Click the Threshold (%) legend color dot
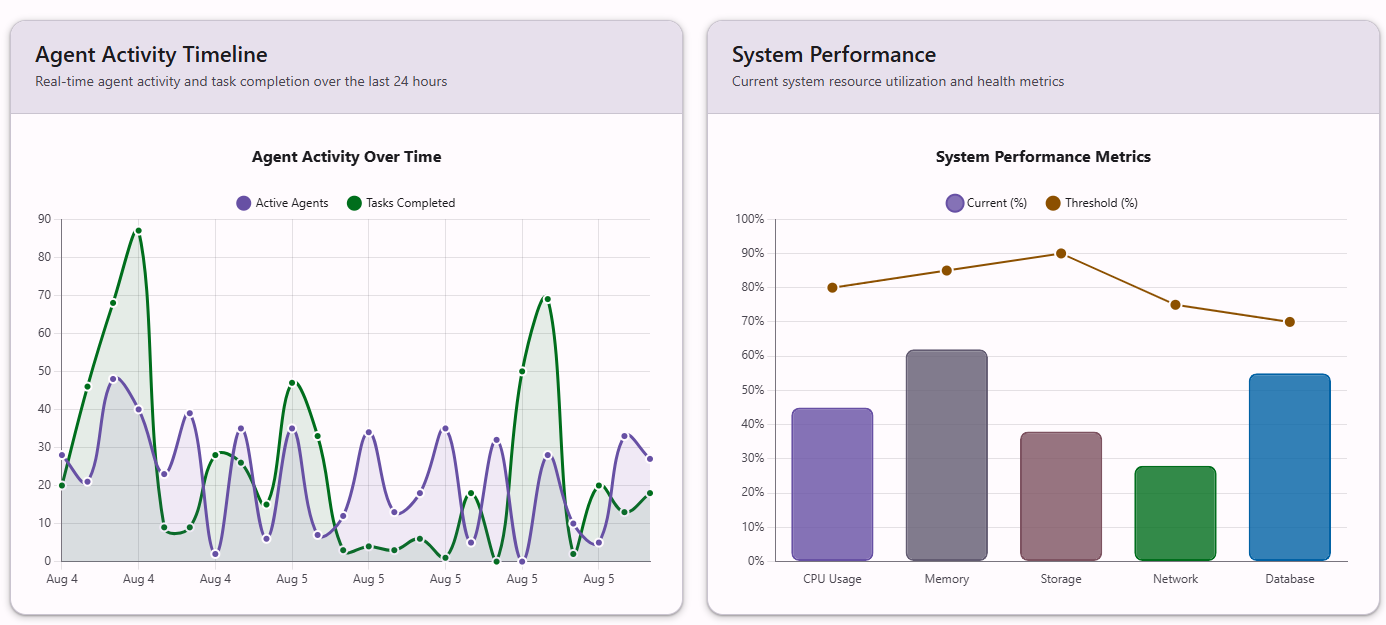The height and width of the screenshot is (625, 1386). [1053, 203]
